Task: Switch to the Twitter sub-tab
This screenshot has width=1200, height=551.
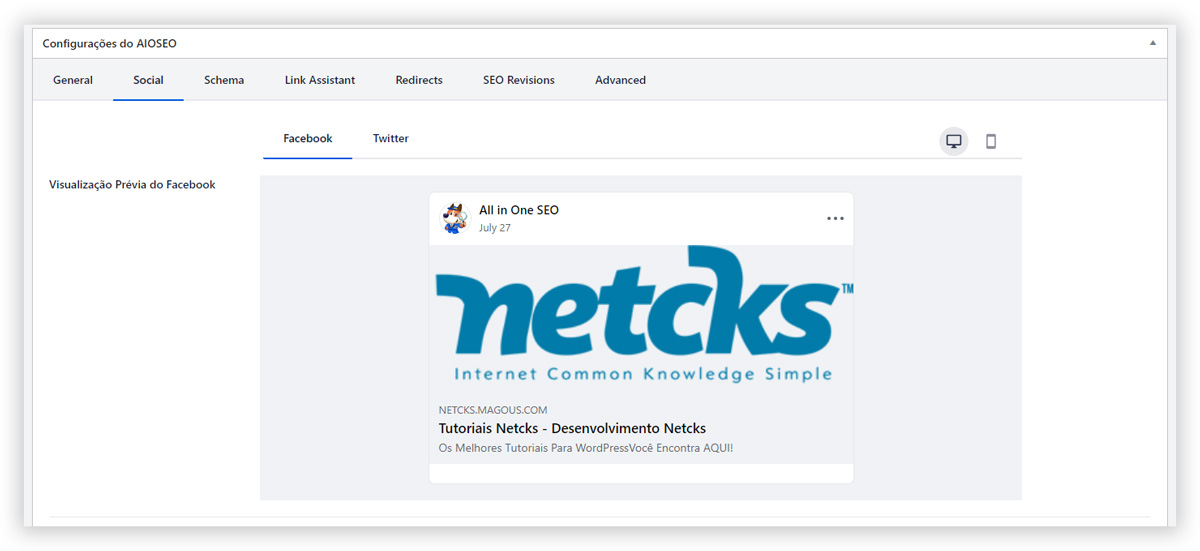Action: (391, 139)
